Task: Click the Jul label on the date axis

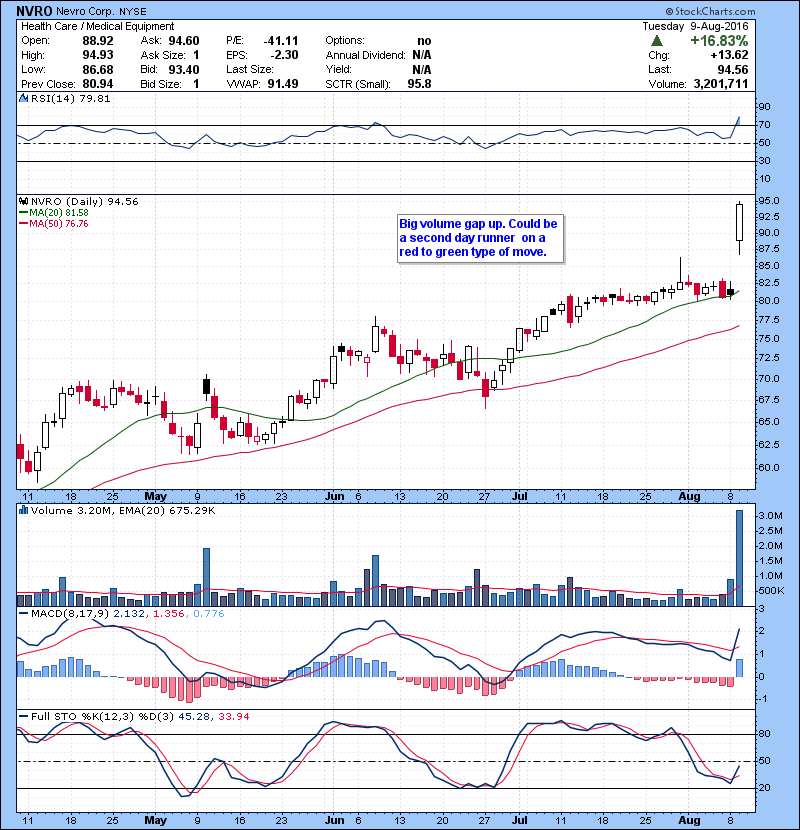Action: [520, 495]
